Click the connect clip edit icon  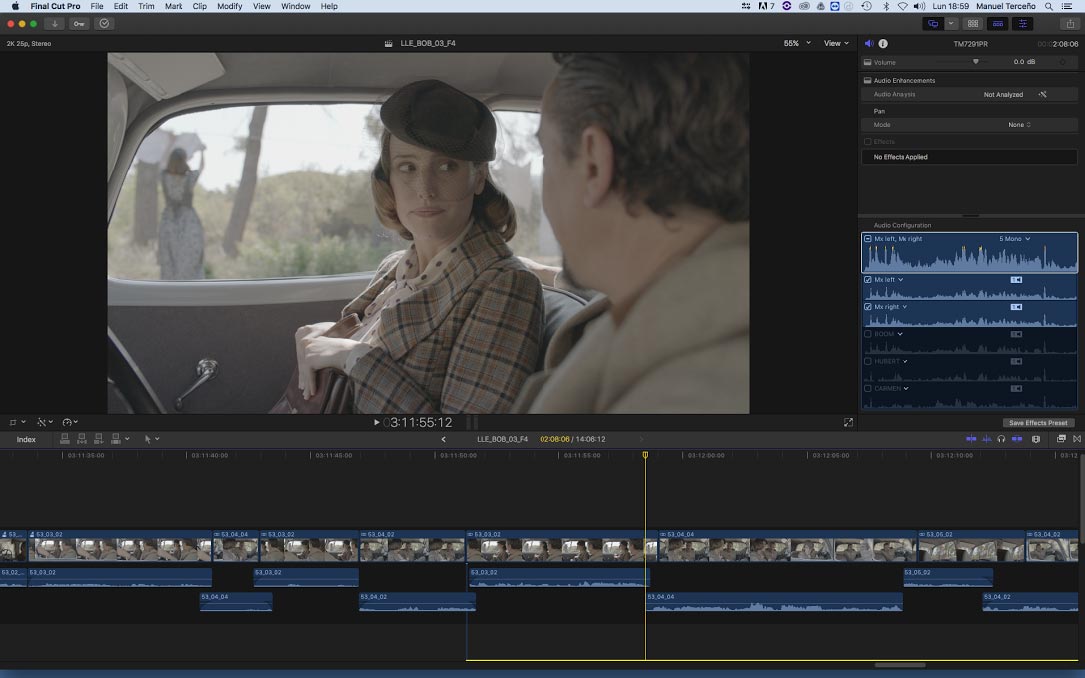click(x=64, y=439)
